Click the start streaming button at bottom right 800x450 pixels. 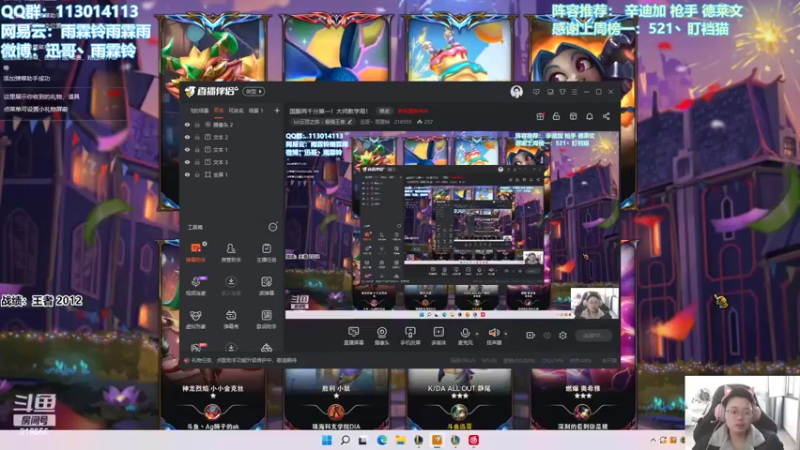(x=594, y=336)
